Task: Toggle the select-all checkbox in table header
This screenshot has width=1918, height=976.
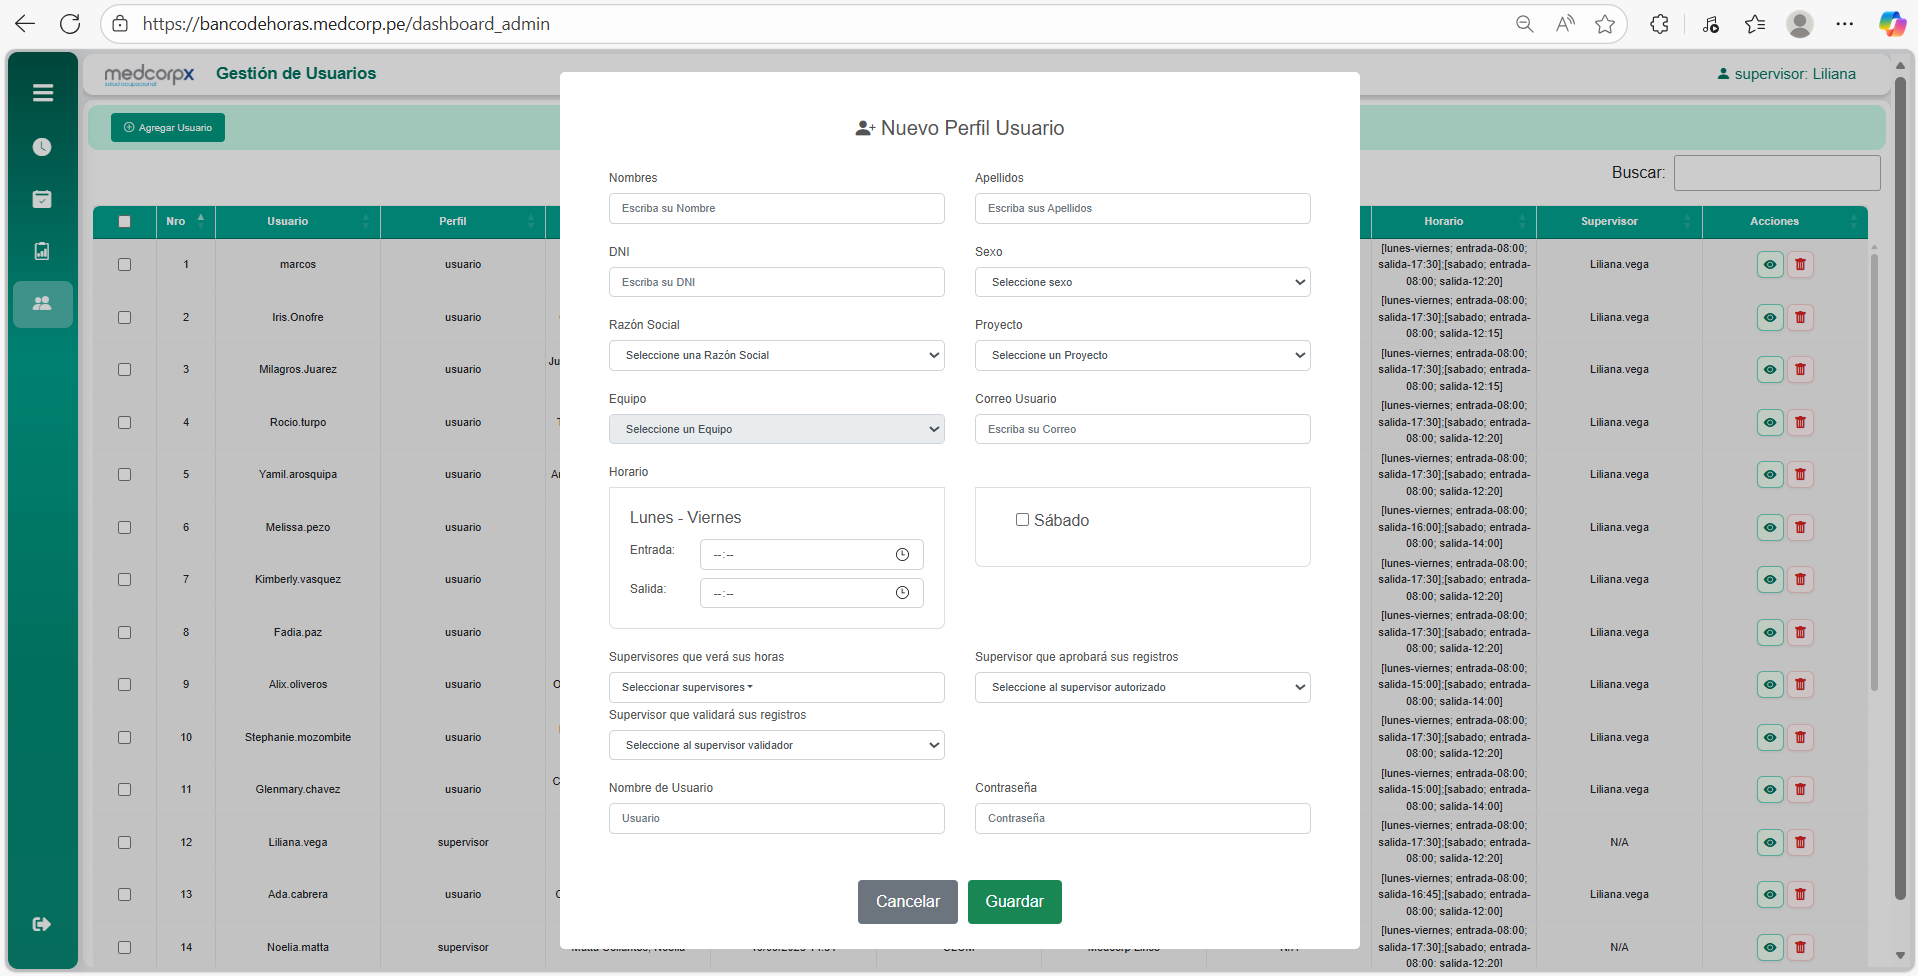Action: point(124,222)
